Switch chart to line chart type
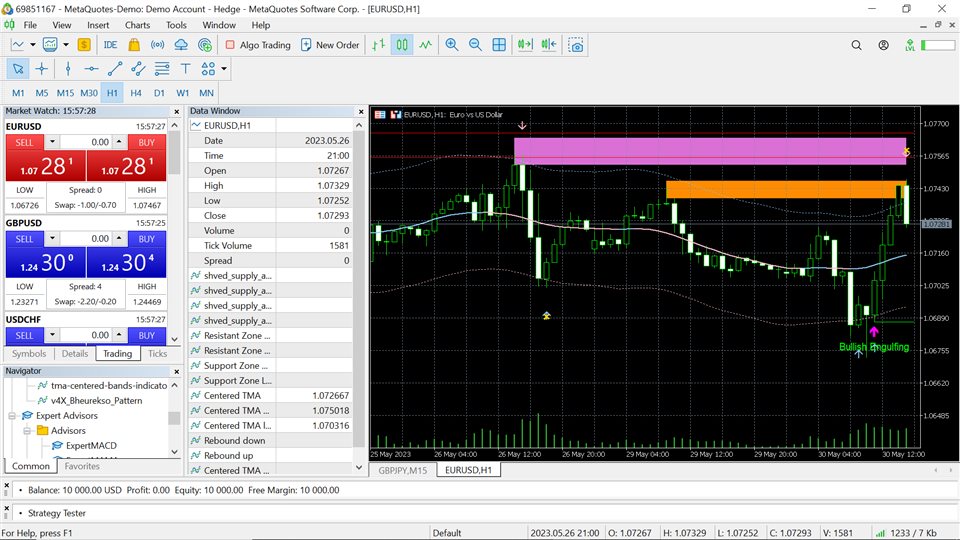This screenshot has width=960, height=540. [x=426, y=45]
